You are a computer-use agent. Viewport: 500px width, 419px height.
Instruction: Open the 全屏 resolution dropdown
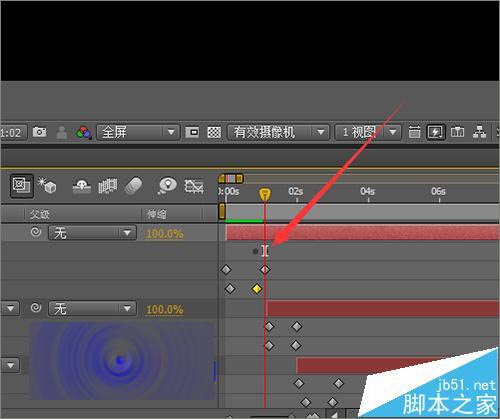(x=138, y=132)
